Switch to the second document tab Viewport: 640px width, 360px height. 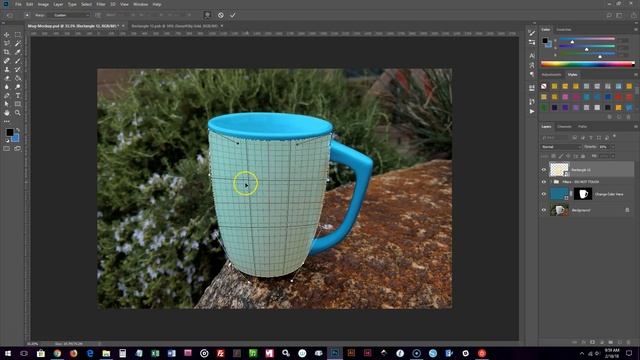coord(174,26)
